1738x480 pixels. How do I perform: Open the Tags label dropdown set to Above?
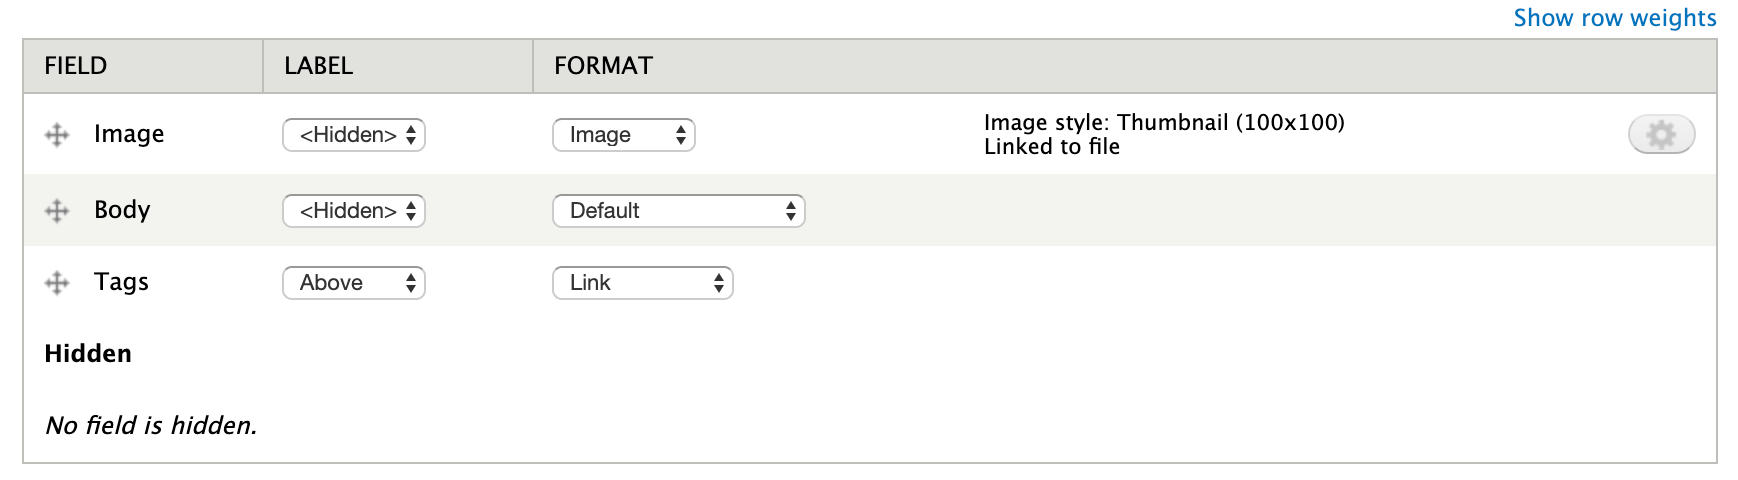354,283
